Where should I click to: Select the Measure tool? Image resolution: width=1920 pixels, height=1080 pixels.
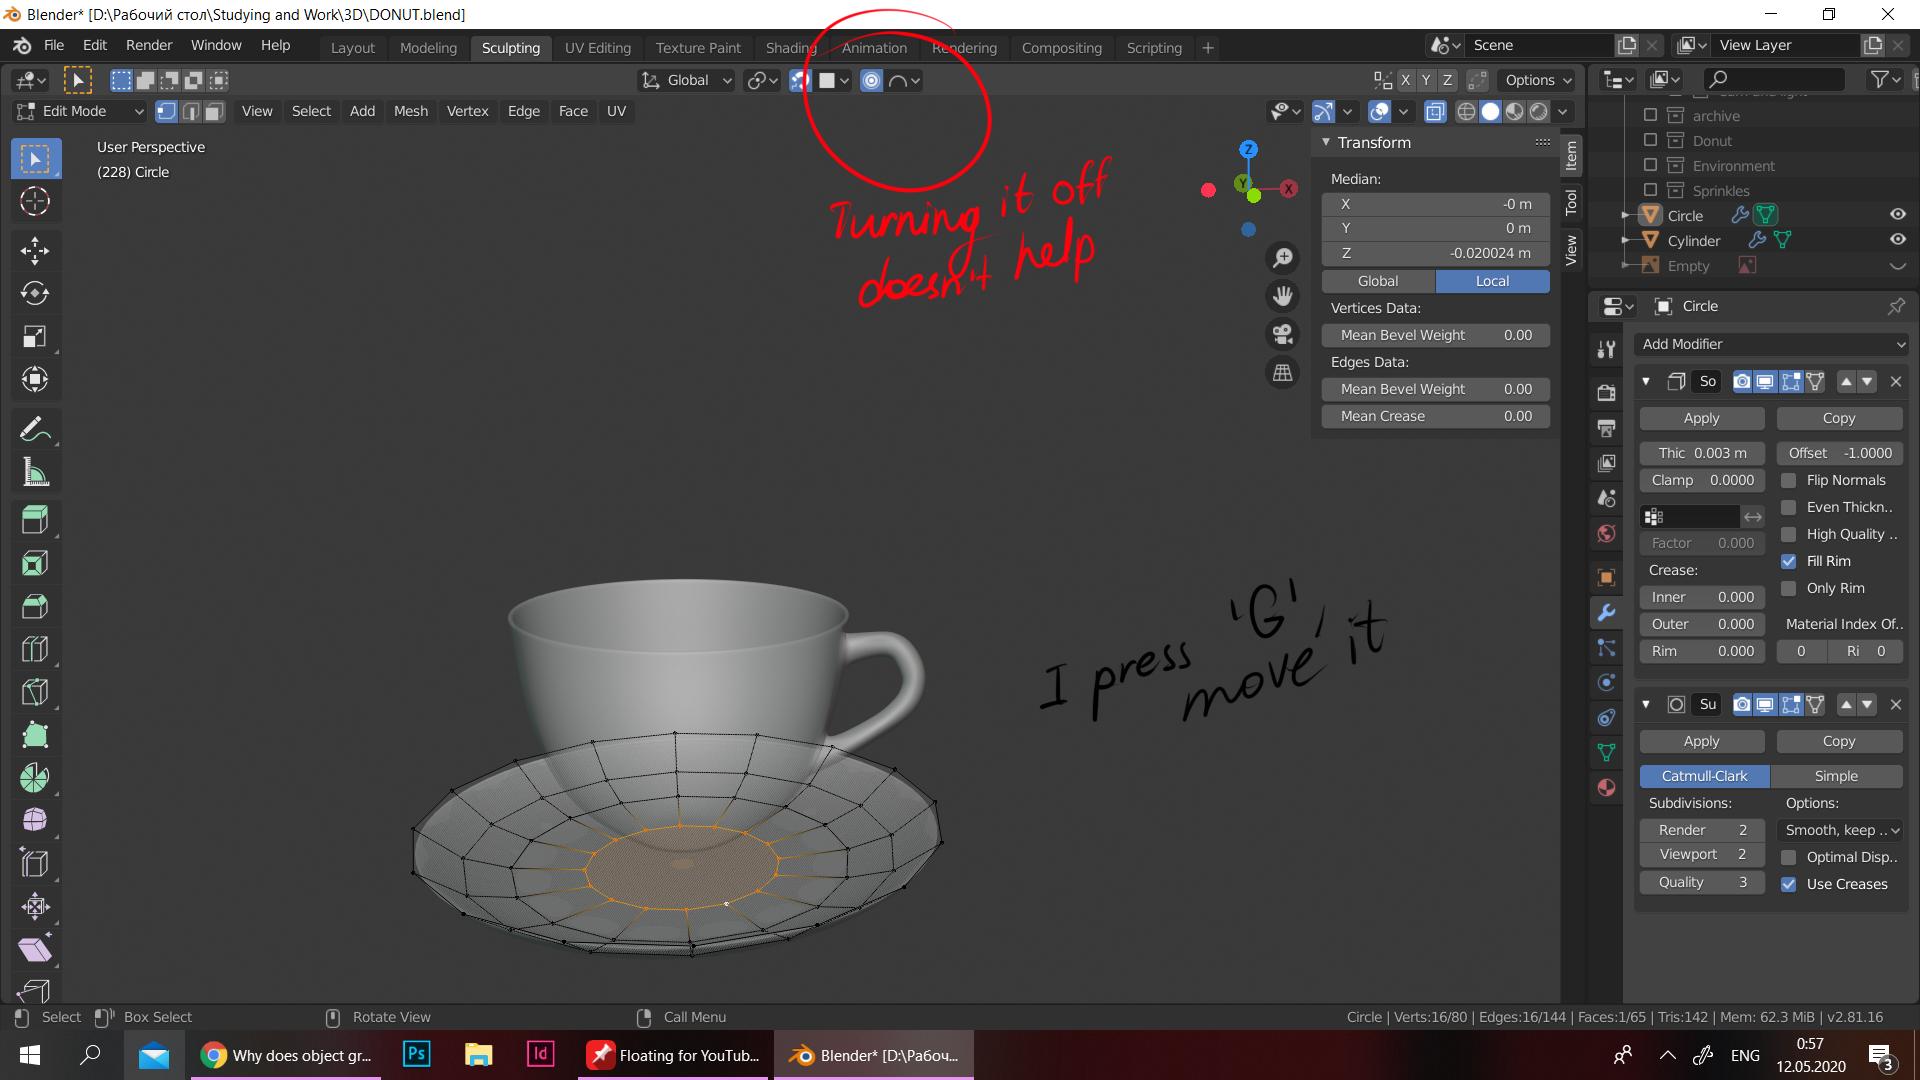click(35, 473)
